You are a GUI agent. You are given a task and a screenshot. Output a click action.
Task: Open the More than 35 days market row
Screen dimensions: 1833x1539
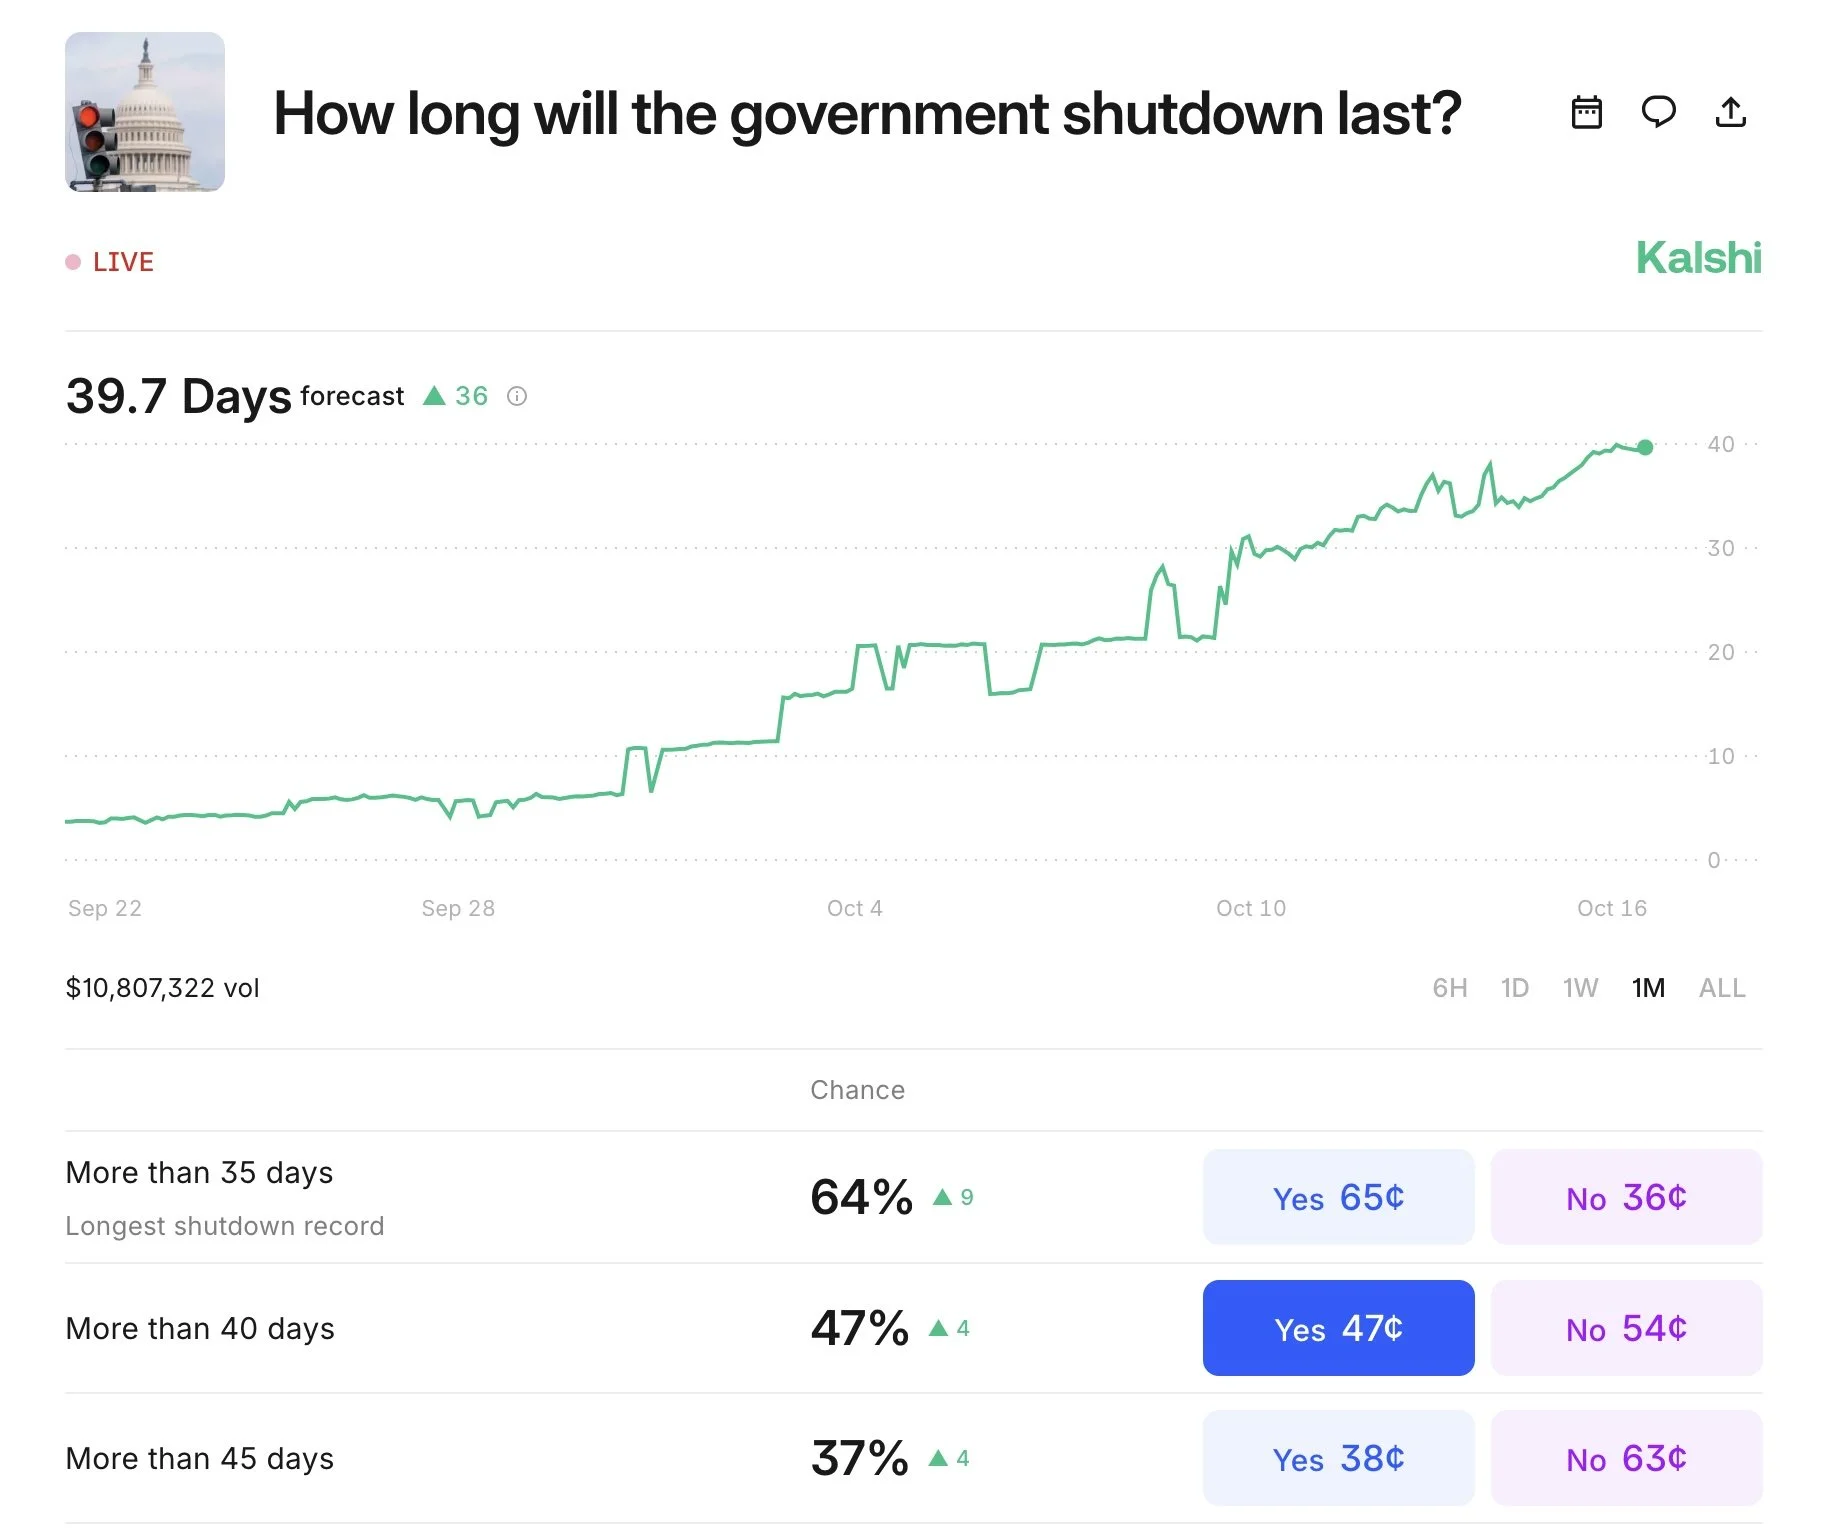913,1197
